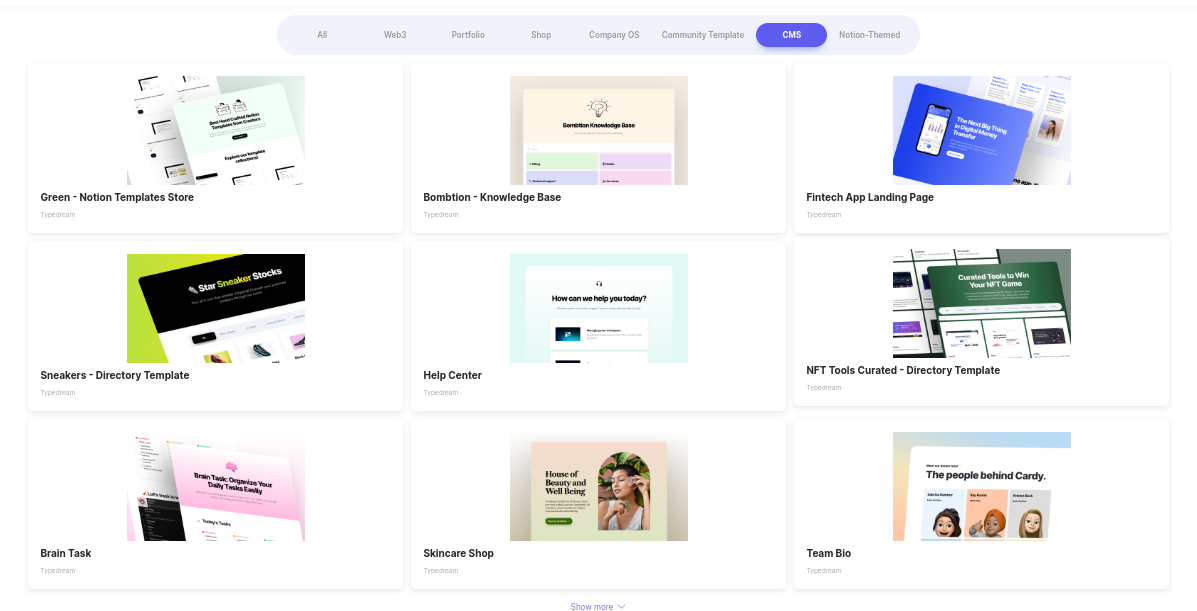Click Typedream under Sneakers Directory Template
The image size is (1197, 611).
point(58,393)
